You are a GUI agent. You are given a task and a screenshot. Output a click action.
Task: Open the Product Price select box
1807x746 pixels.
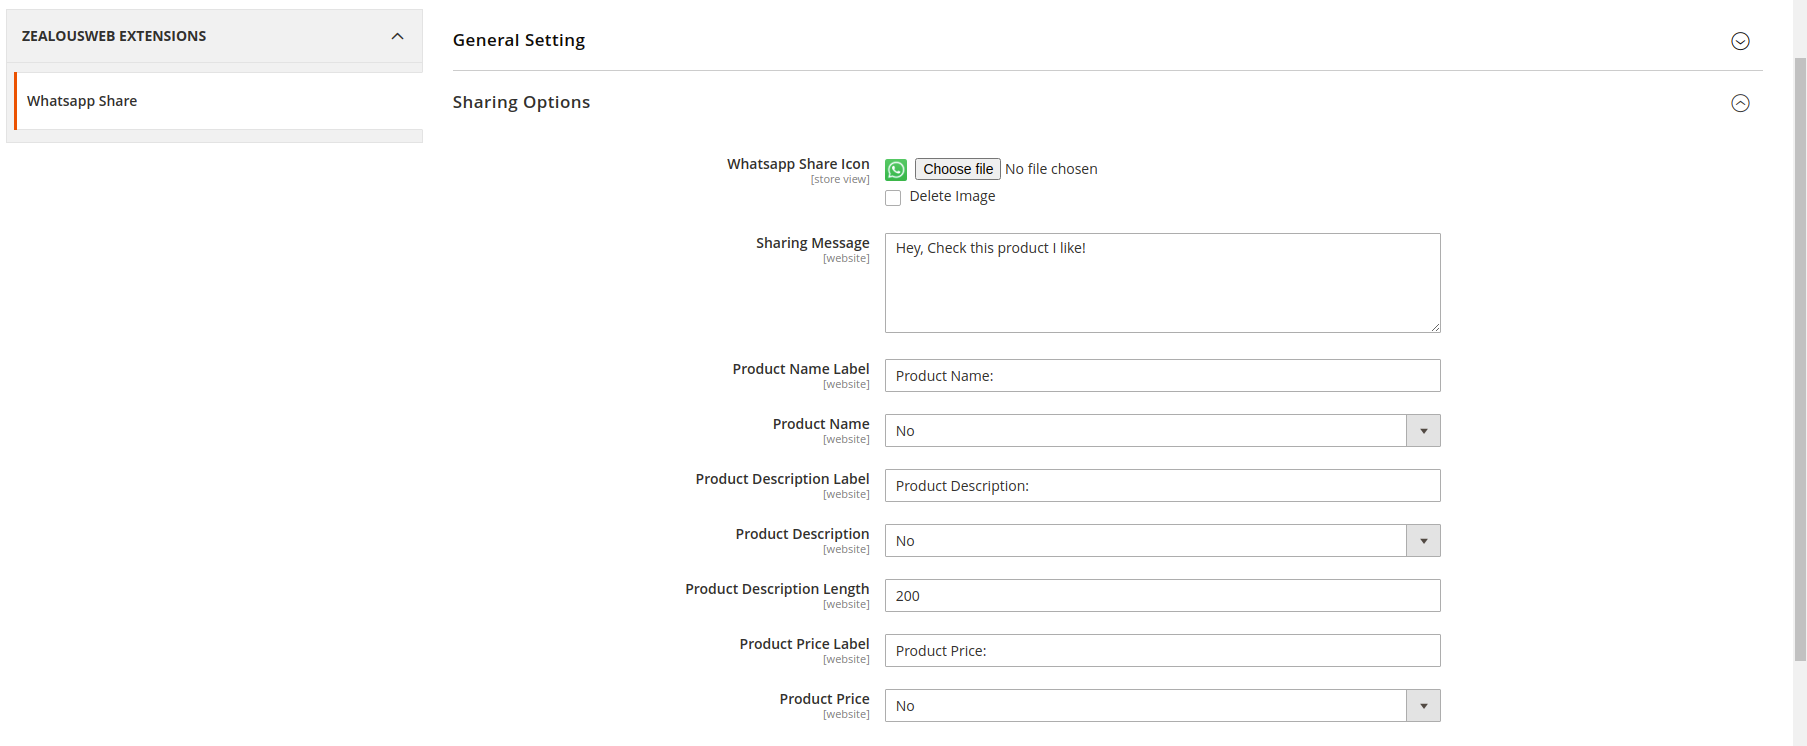coord(1145,706)
